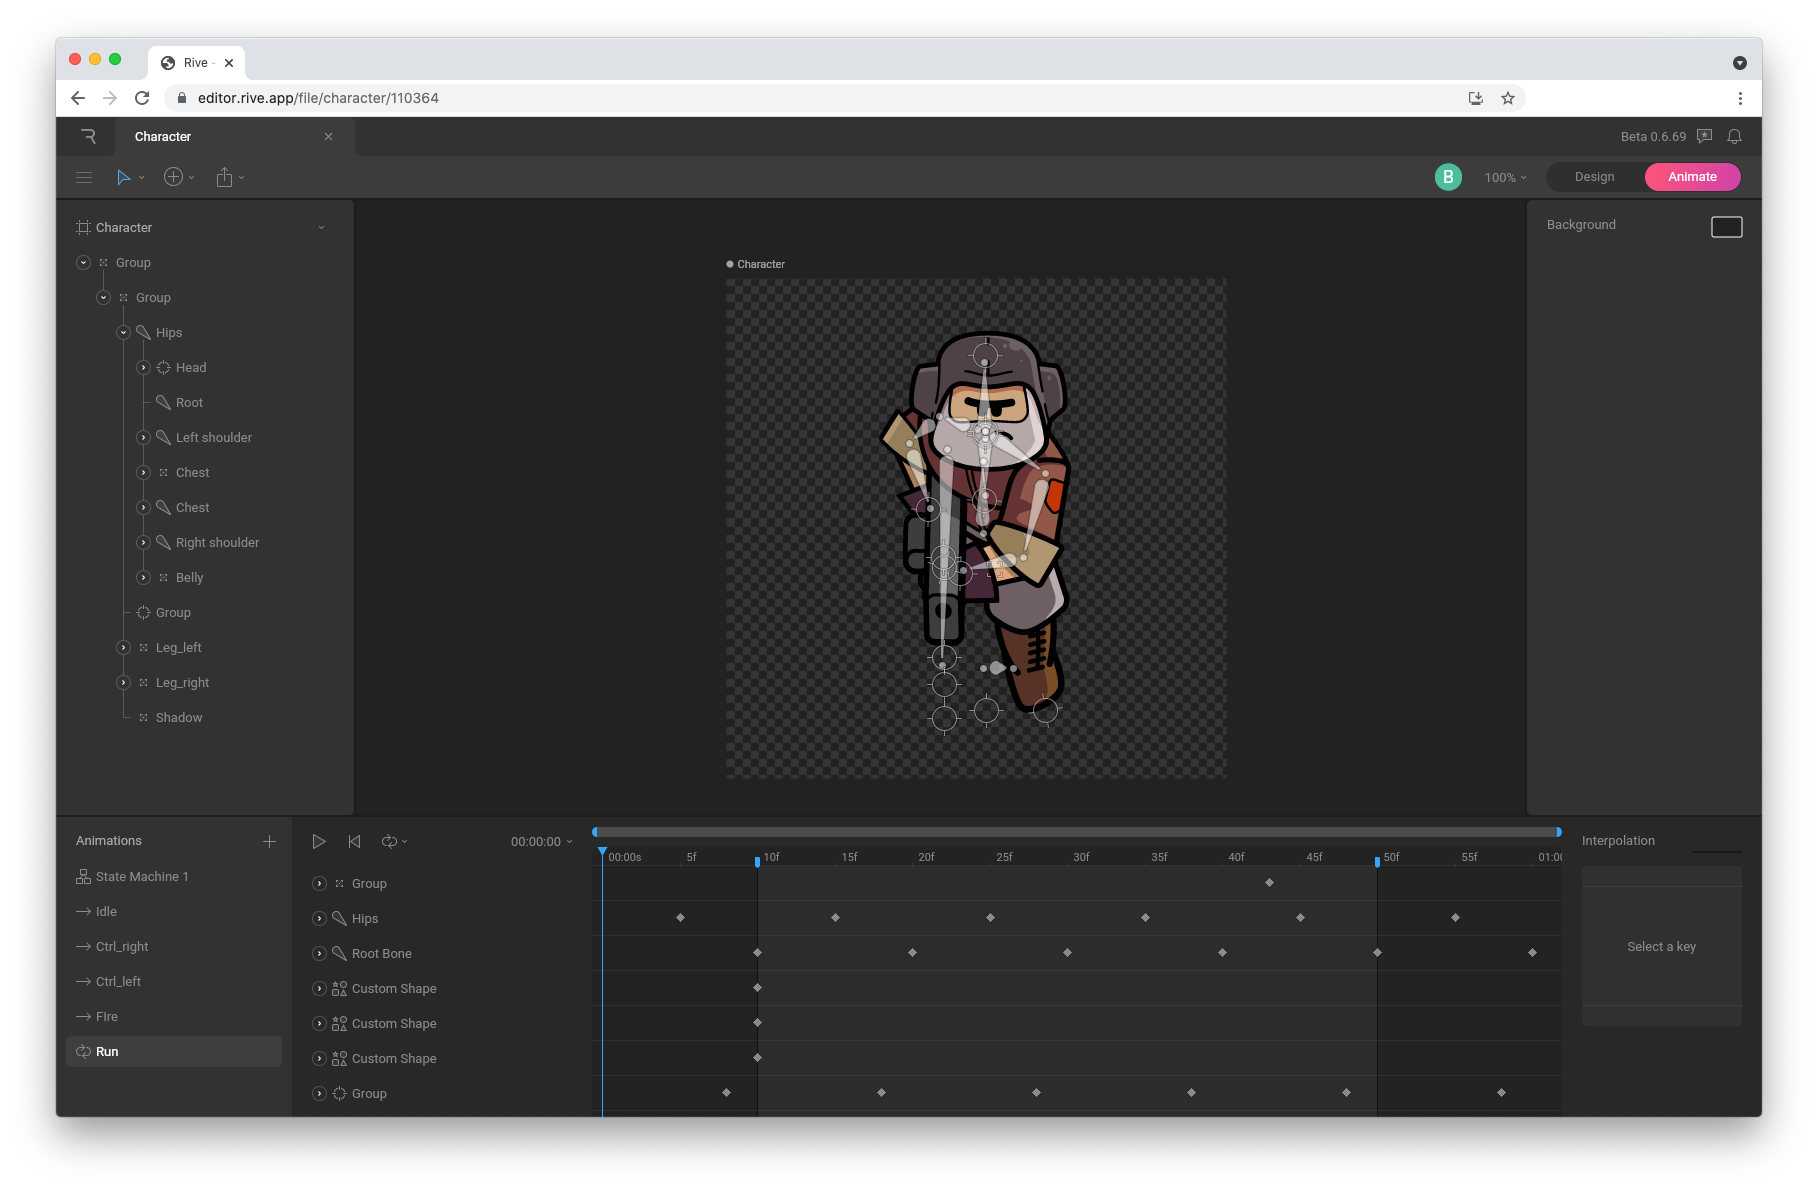Viewport: 1818px width, 1191px height.
Task: Open the zoom percentage dropdown
Action: tap(1504, 177)
